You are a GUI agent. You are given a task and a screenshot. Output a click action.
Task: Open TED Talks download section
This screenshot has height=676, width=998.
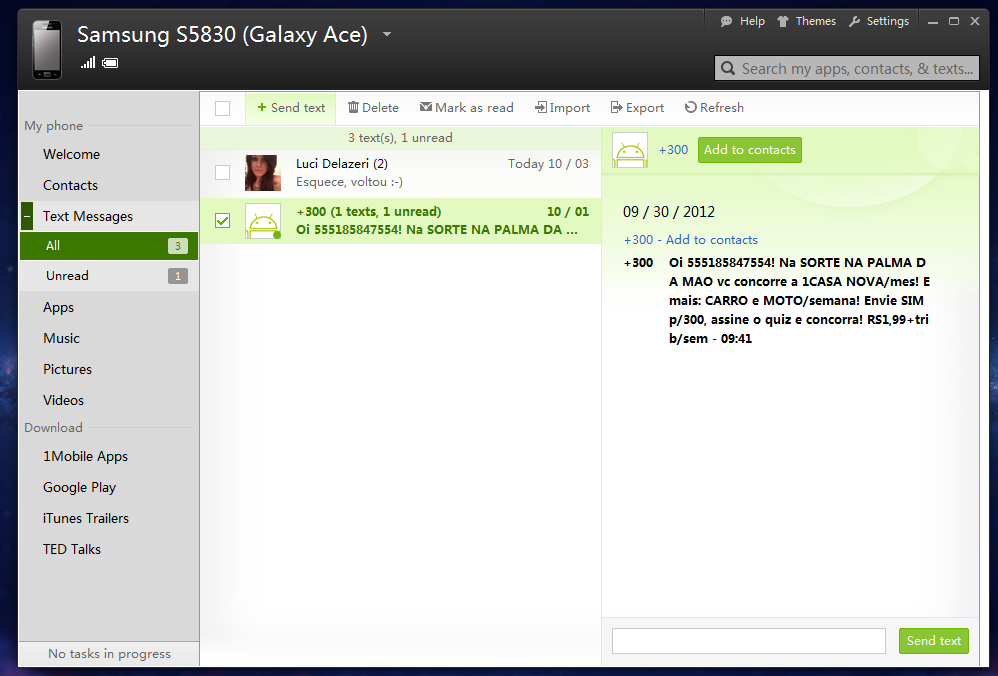(x=72, y=549)
